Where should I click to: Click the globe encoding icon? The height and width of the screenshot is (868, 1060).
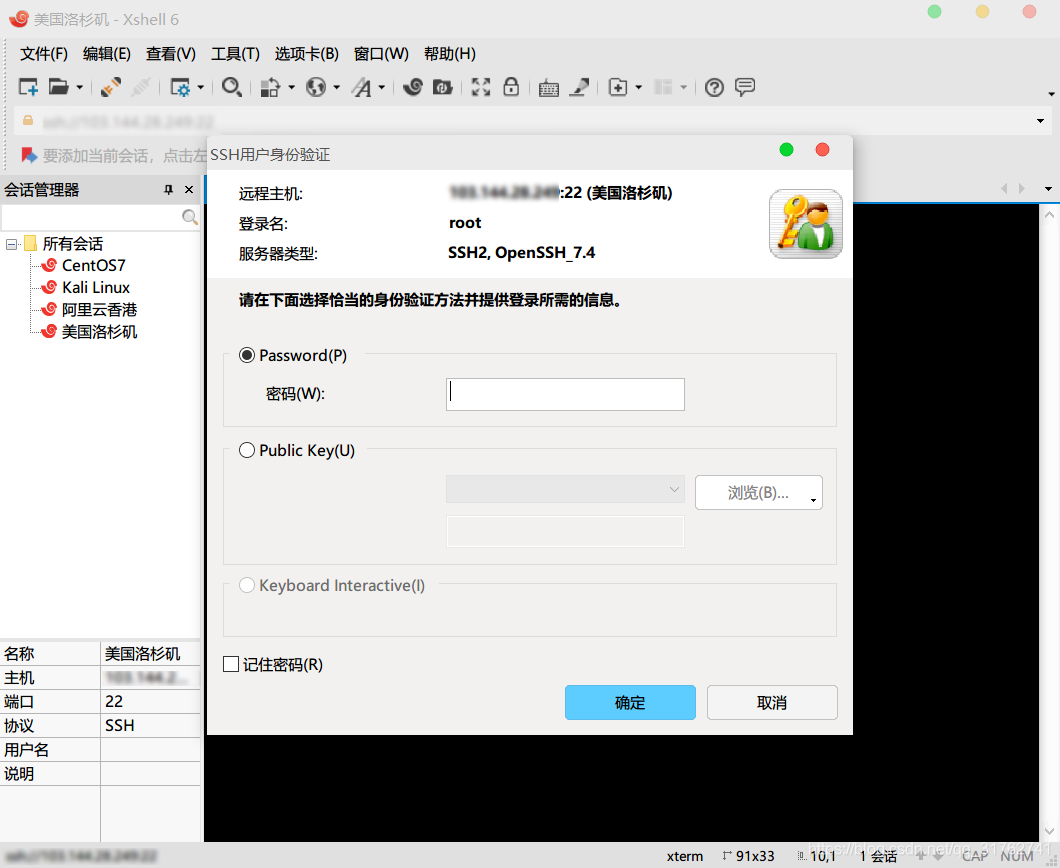[316, 87]
